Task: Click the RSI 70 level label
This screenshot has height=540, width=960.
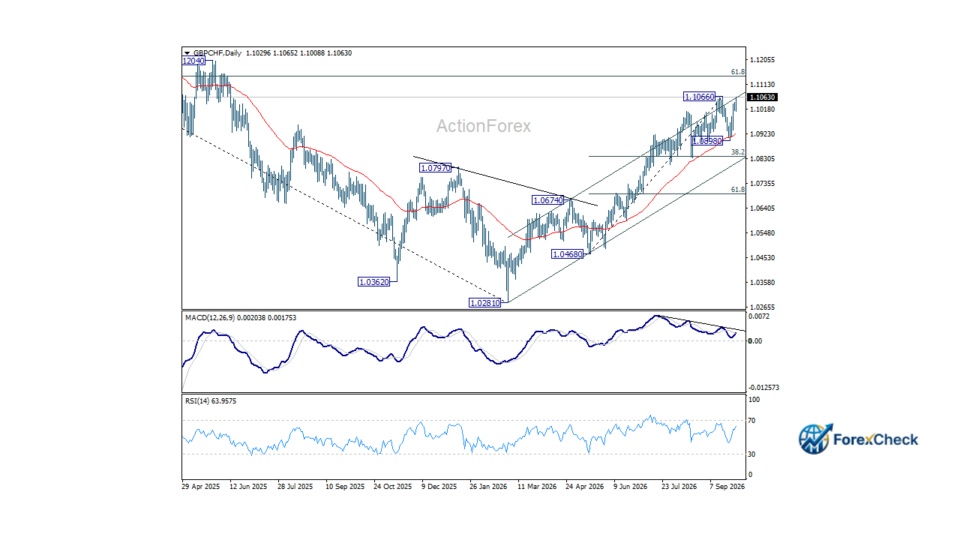Action: pos(752,421)
